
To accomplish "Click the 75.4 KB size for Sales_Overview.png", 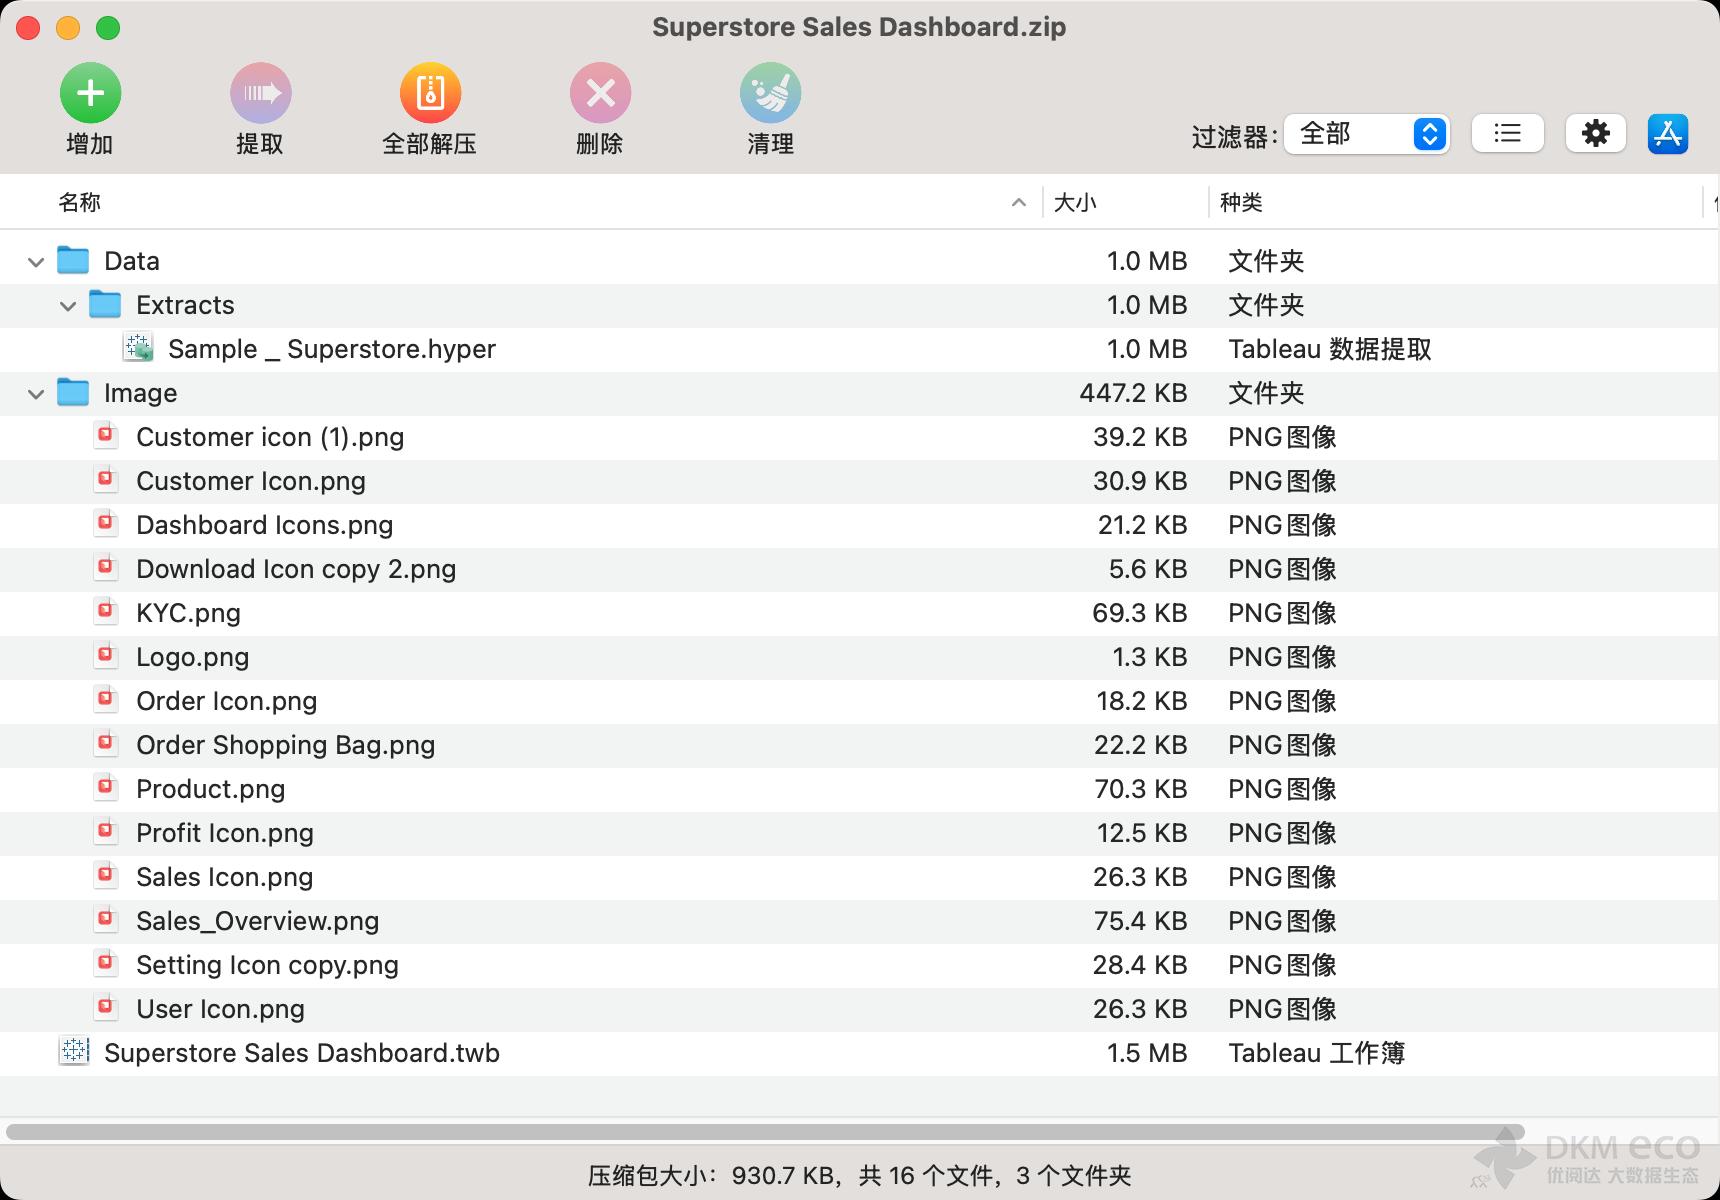I will click(1140, 921).
